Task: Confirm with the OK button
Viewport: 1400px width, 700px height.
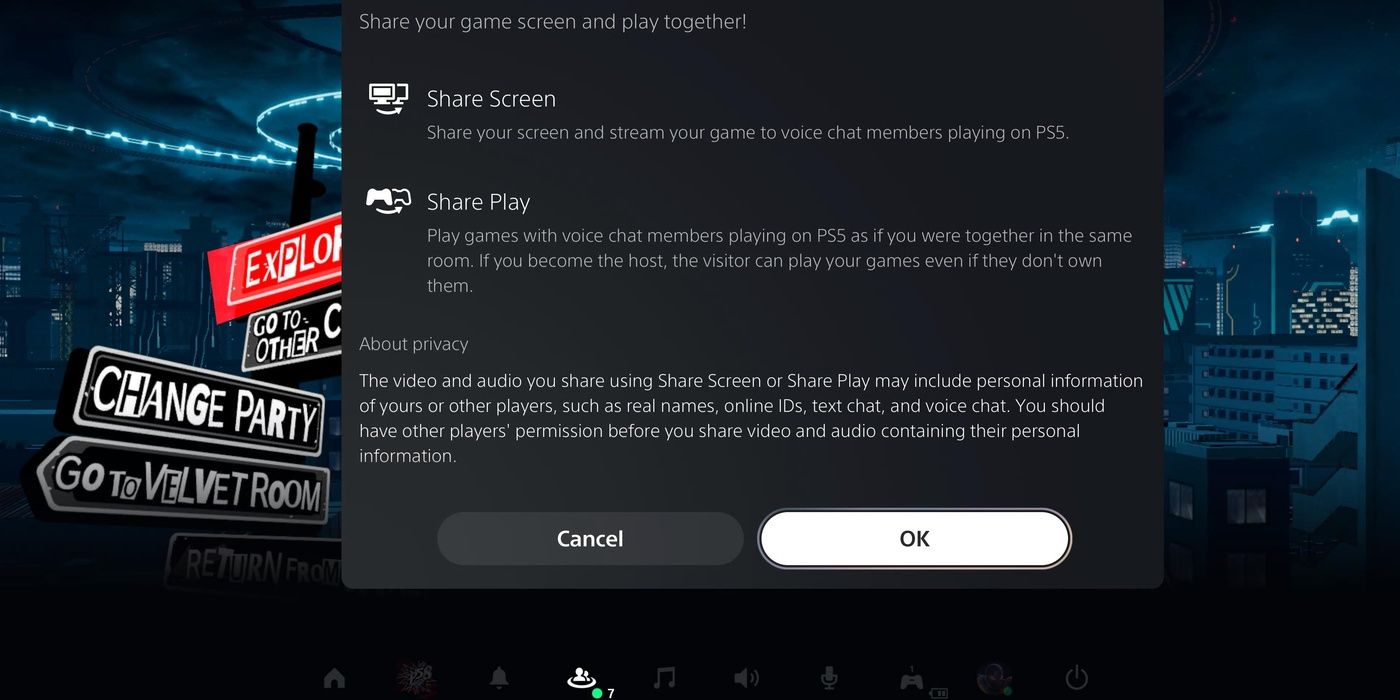Action: [x=914, y=539]
